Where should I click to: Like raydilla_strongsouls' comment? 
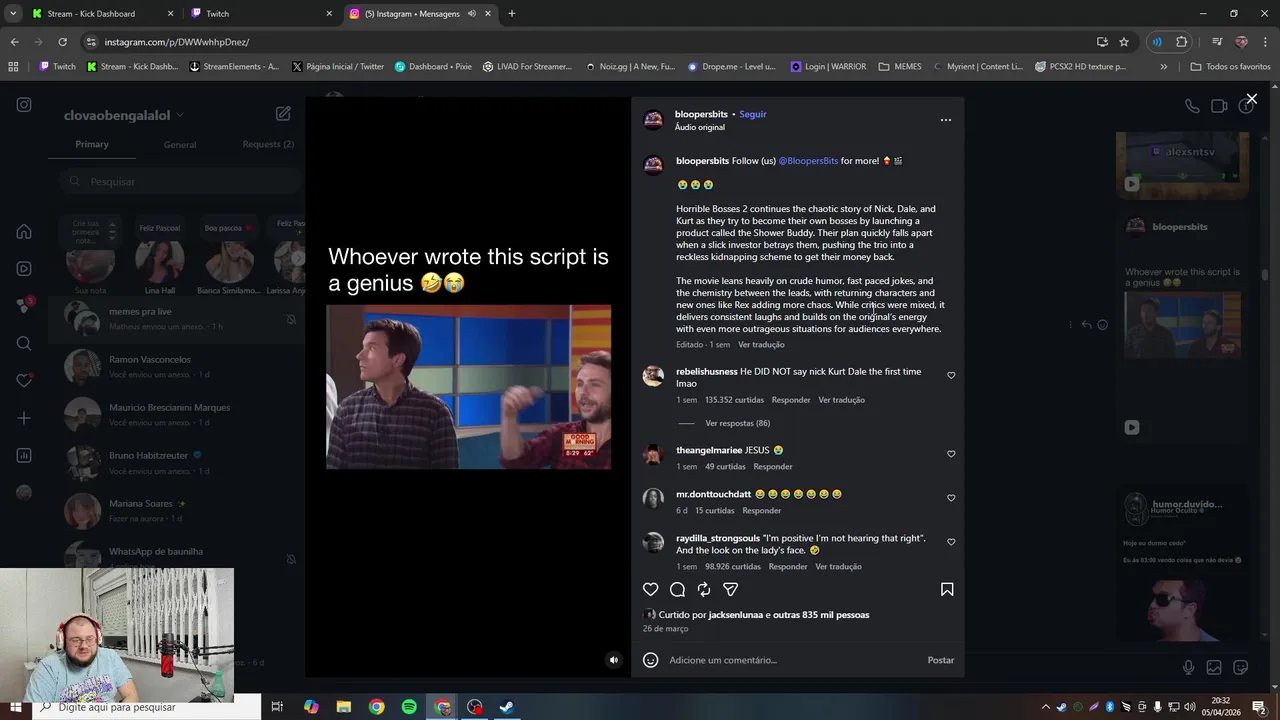[951, 542]
